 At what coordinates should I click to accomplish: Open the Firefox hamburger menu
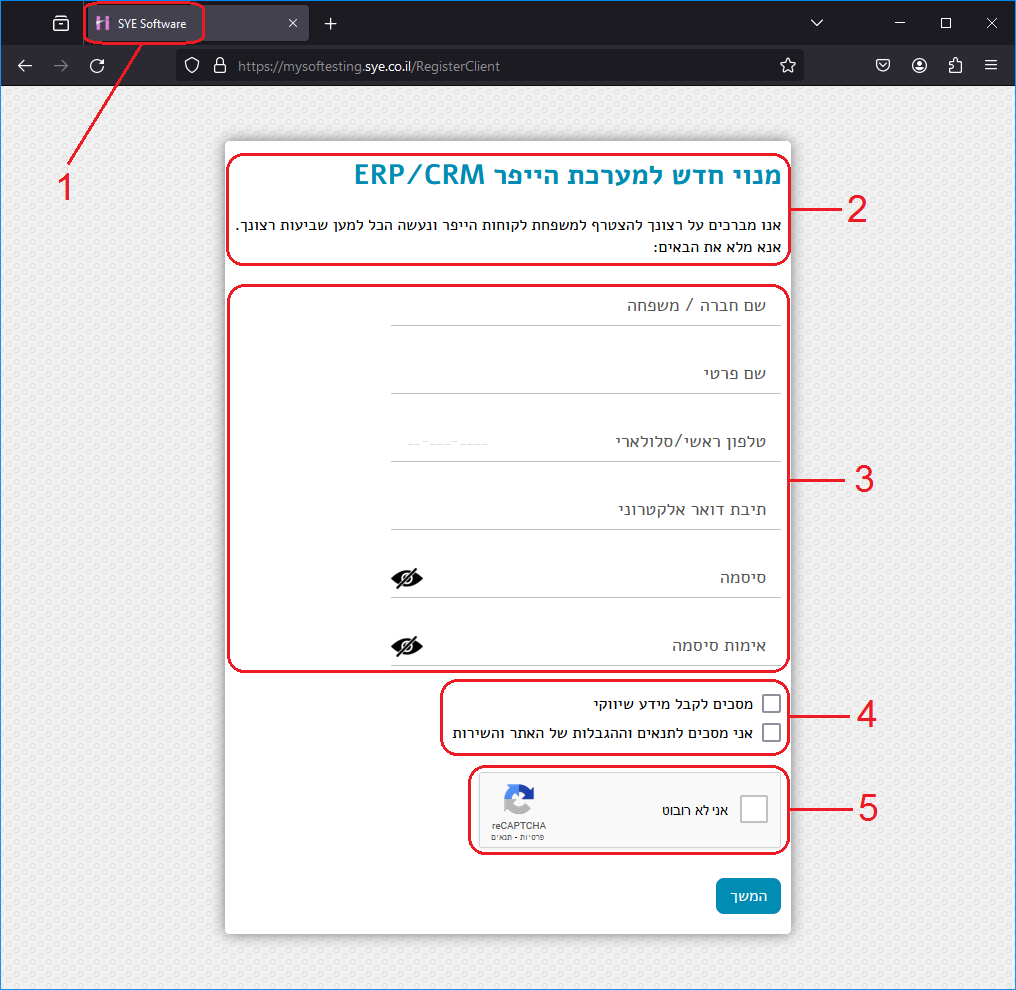pyautogui.click(x=991, y=66)
